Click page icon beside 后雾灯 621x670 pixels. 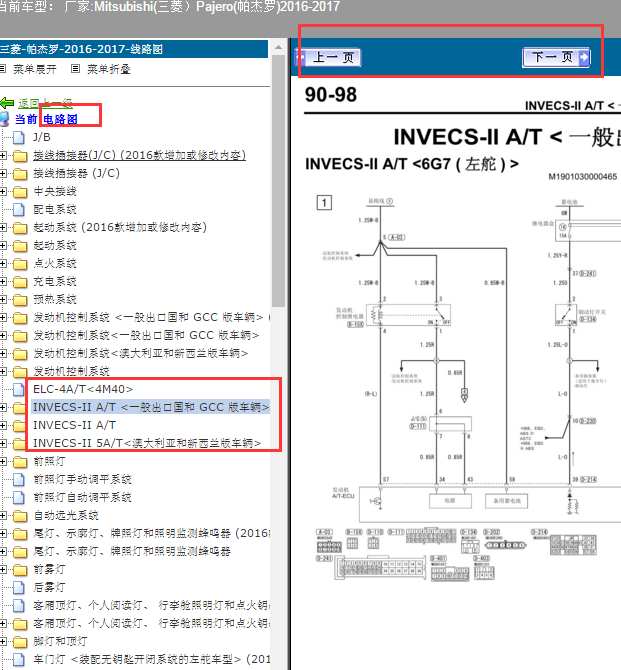click(18, 588)
